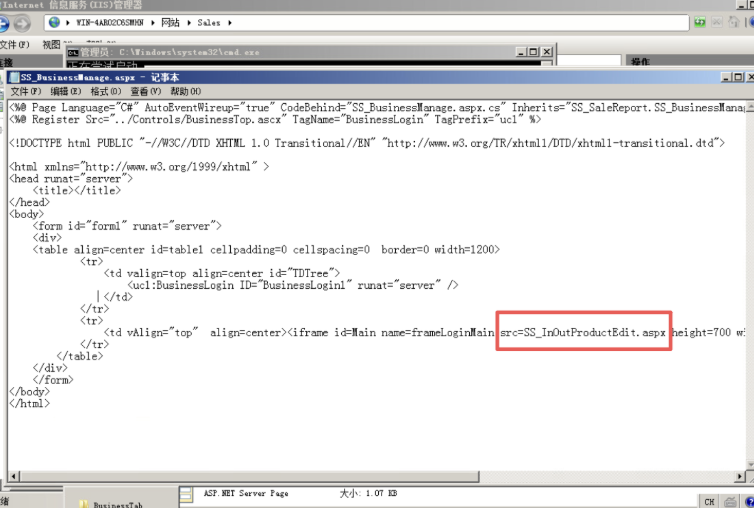
Task: Open IIS Manager 视图 menu
Action: tap(51, 45)
